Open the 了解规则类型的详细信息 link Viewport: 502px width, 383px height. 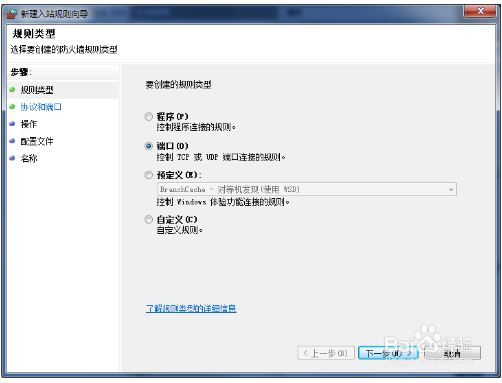pos(191,308)
